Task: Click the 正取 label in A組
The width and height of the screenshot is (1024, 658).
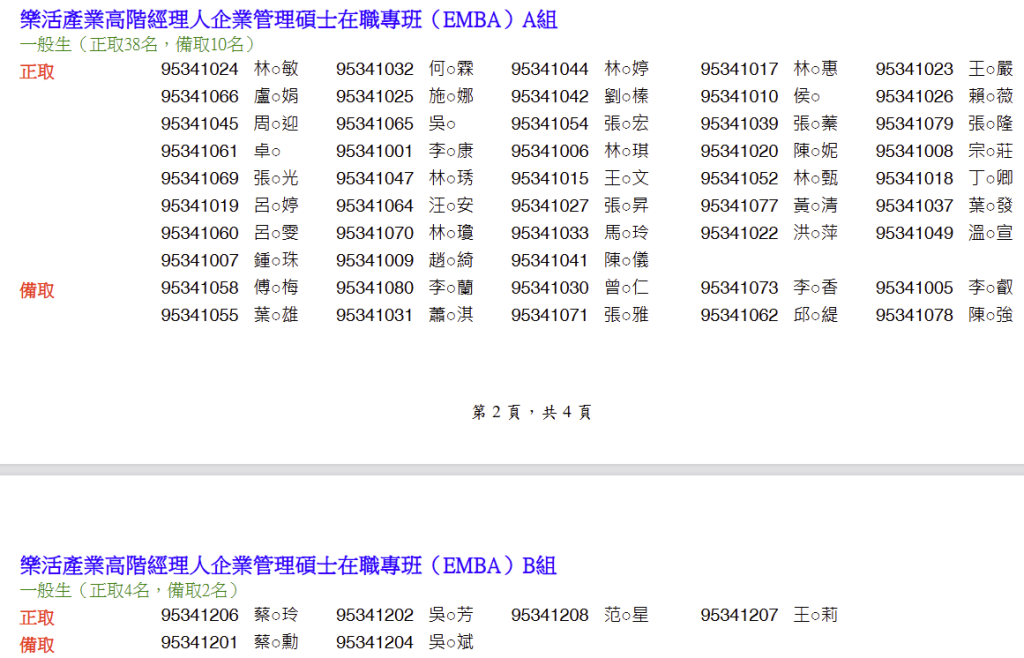Action: [38, 72]
